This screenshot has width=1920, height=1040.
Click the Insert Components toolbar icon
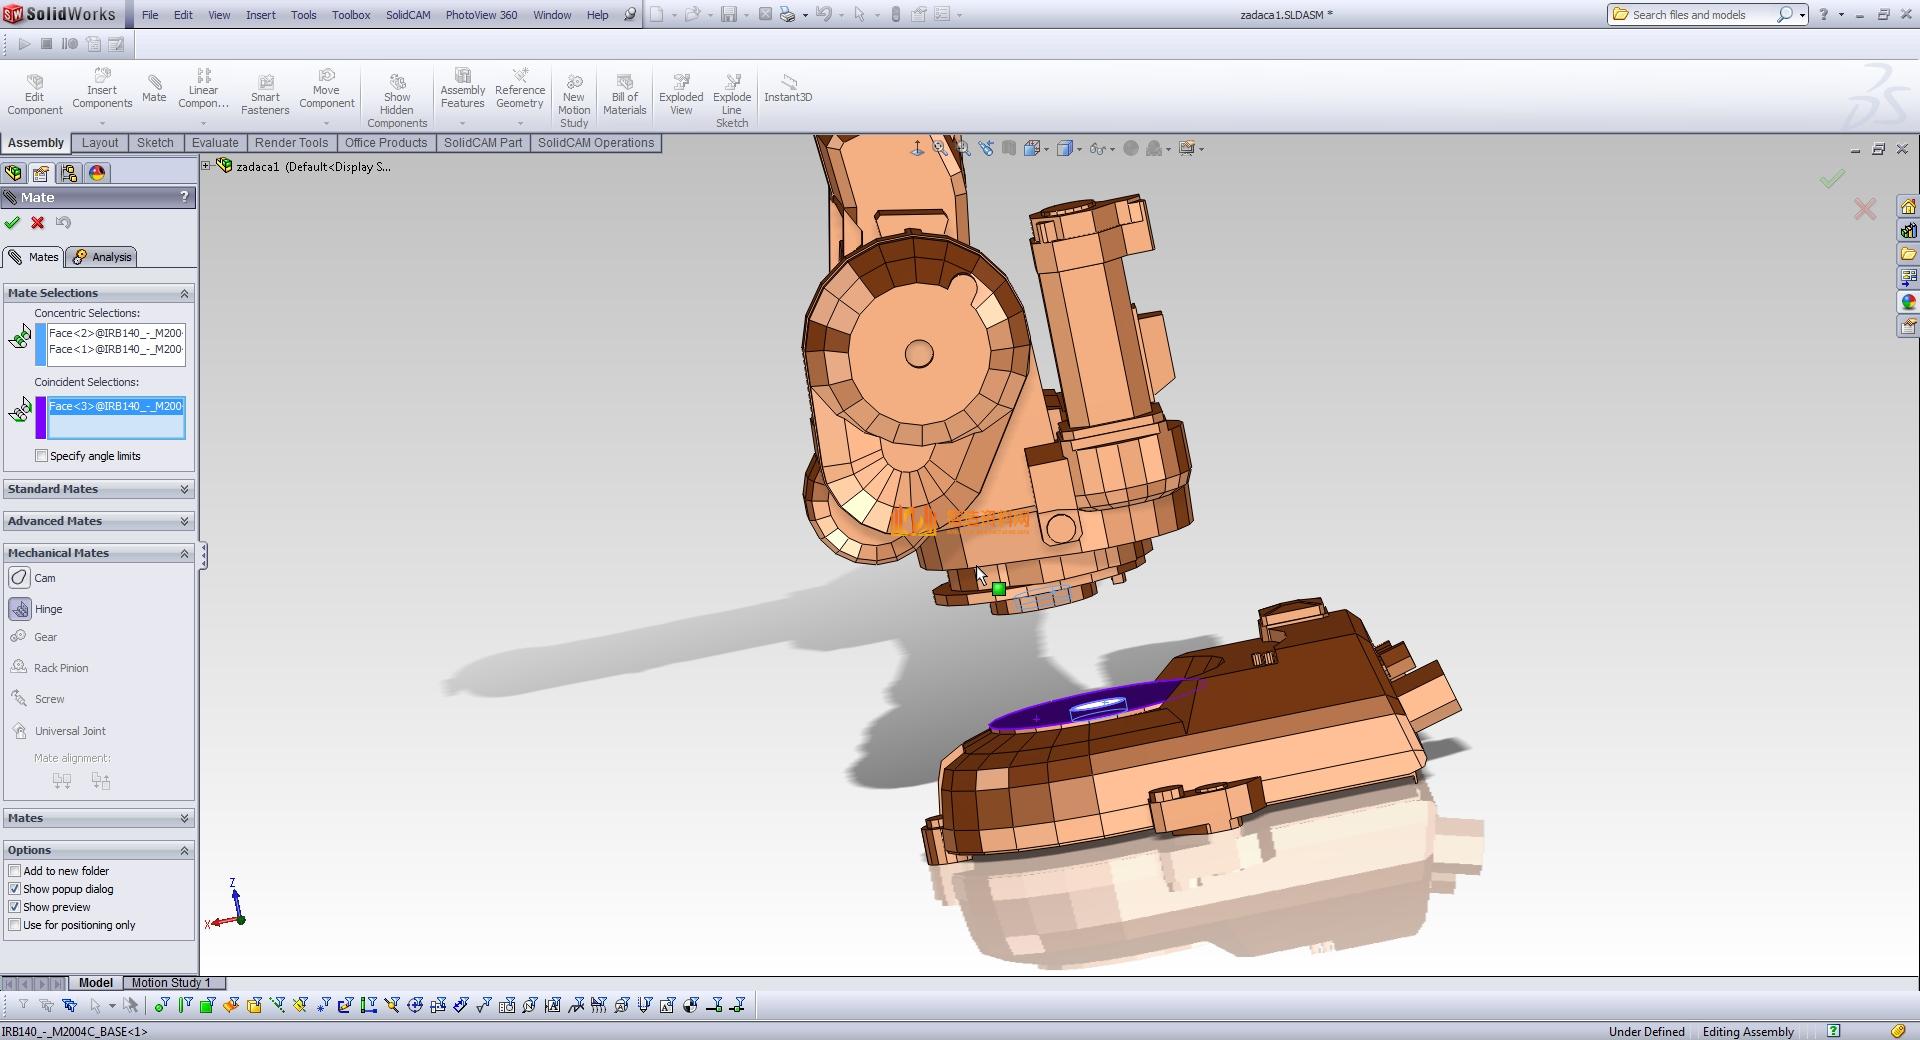[102, 90]
